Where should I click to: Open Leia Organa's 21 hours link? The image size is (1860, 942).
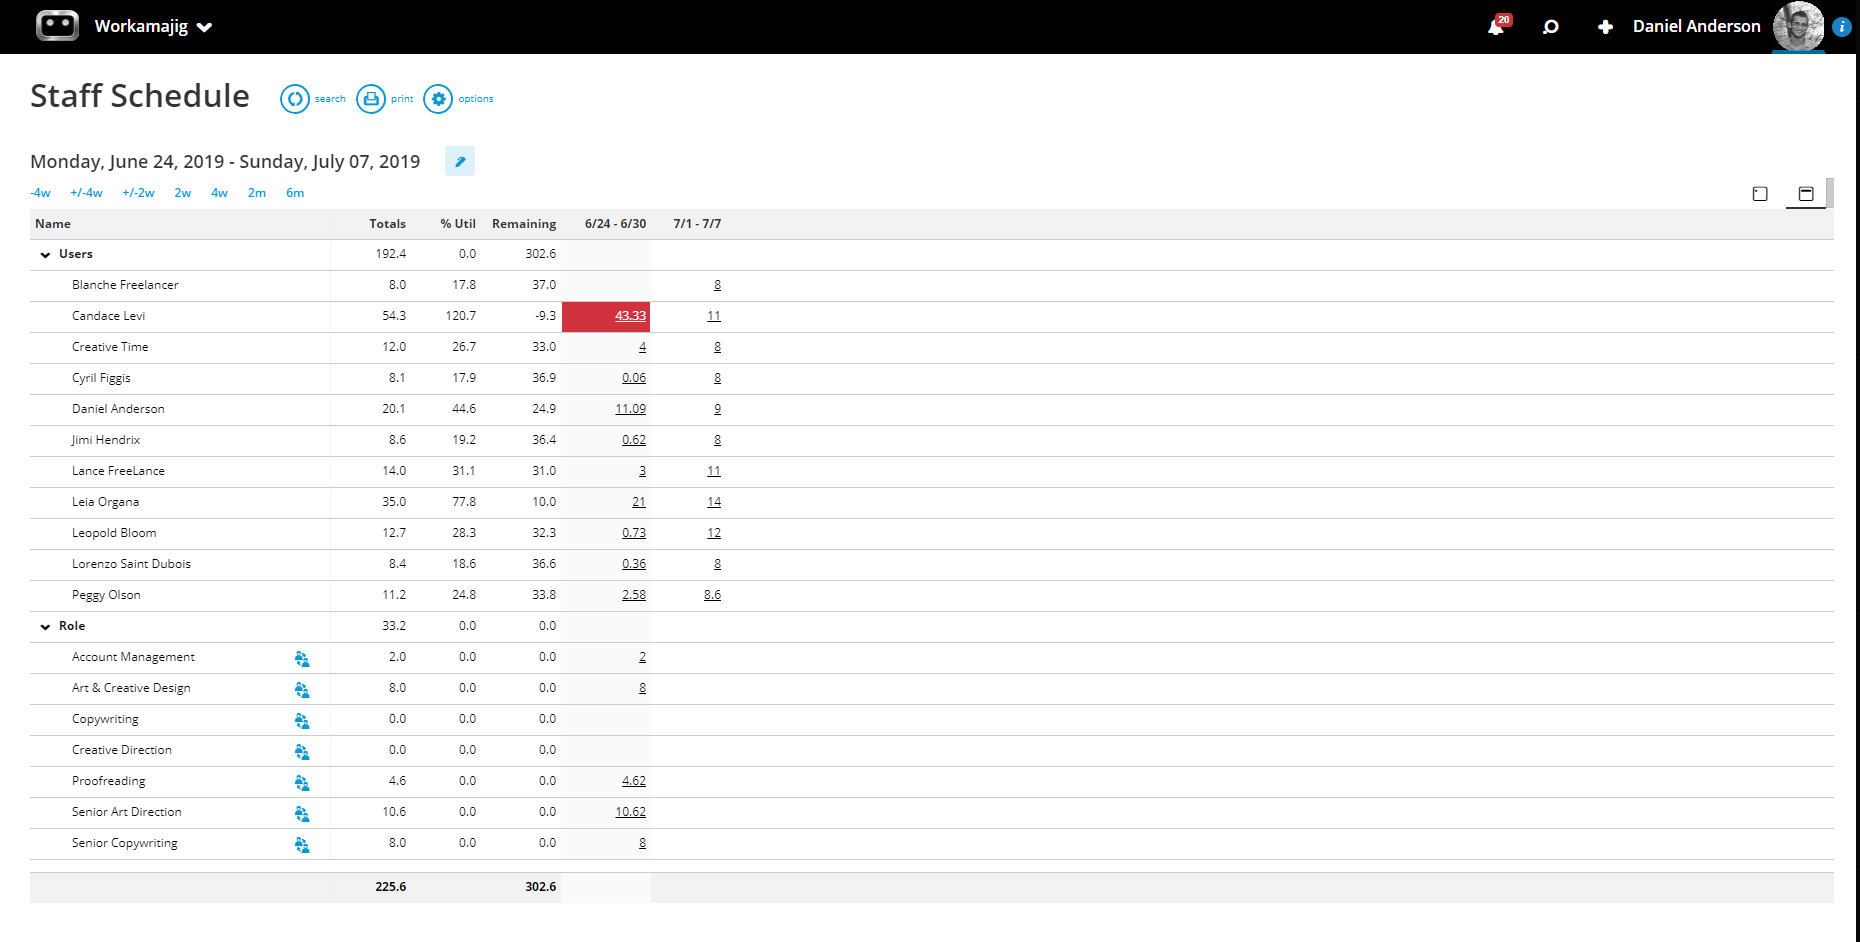(x=639, y=502)
